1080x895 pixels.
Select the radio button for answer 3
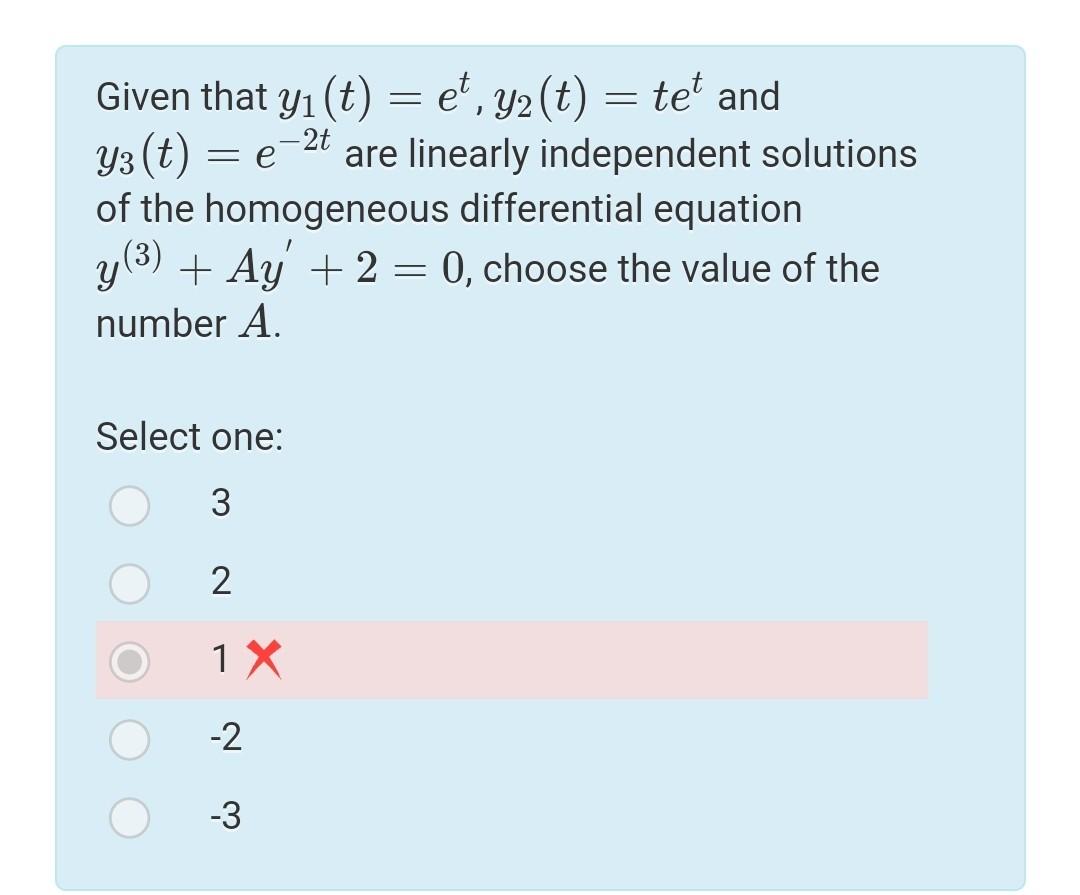[129, 506]
